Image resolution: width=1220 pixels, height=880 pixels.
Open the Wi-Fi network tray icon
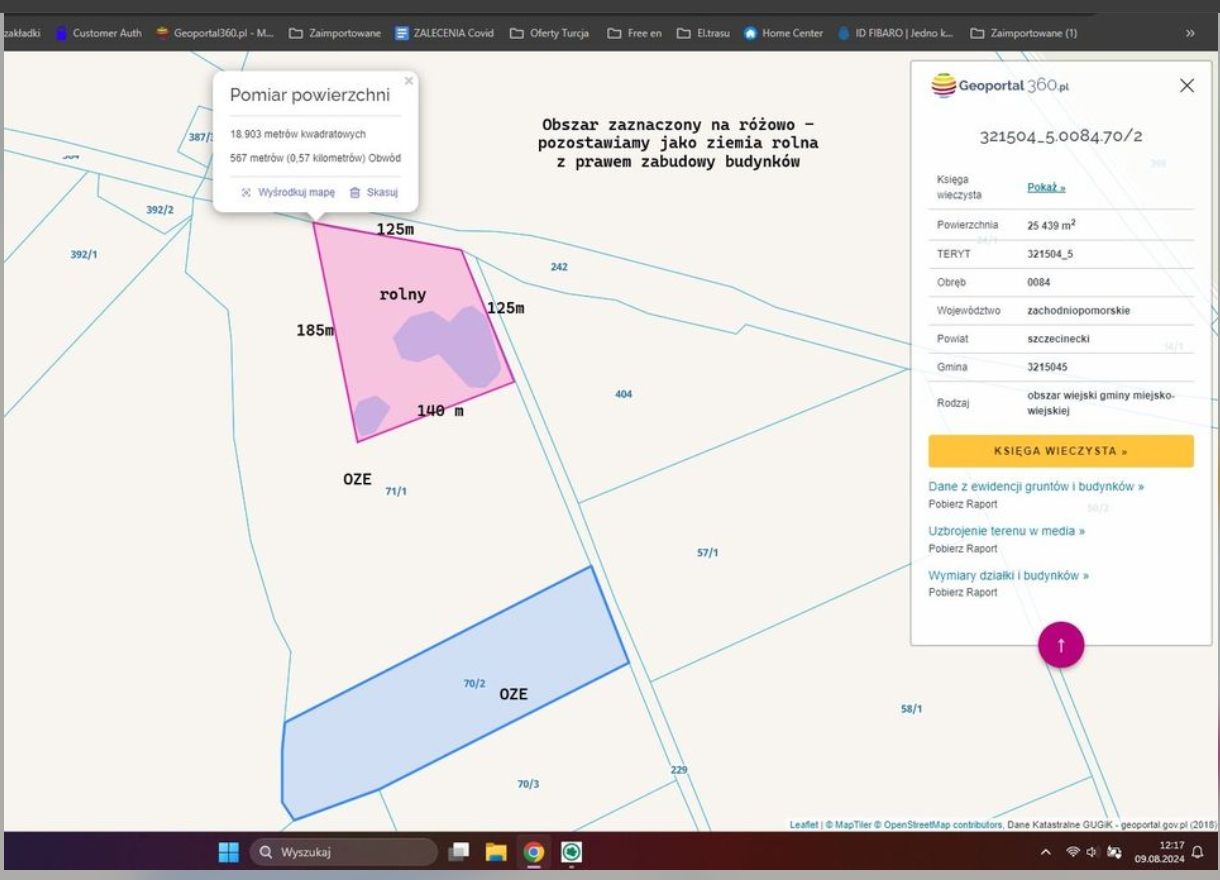[x=1073, y=853]
